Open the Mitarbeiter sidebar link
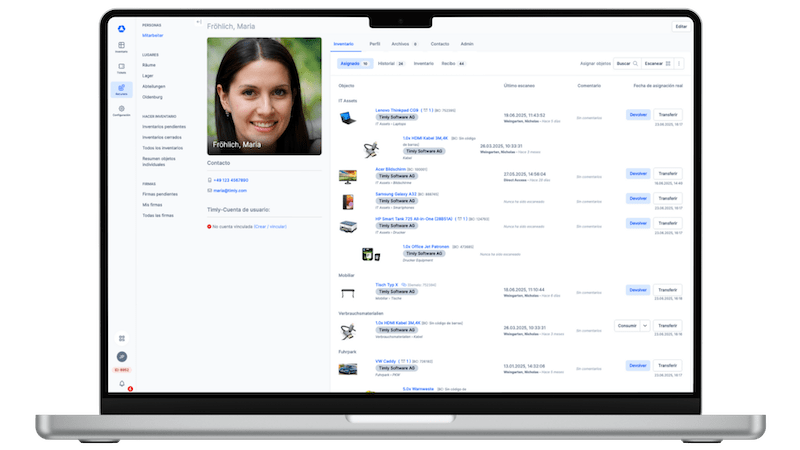Viewport: 800px width, 450px height. [153, 35]
